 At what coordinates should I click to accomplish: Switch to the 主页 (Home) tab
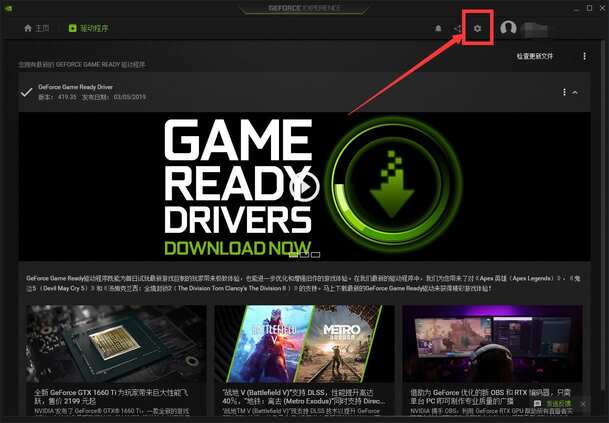pos(36,29)
